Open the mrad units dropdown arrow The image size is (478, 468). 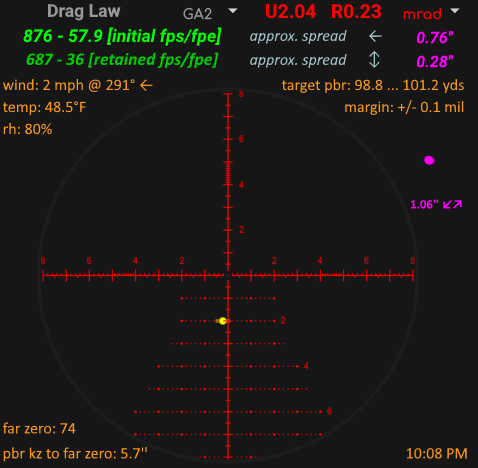[455, 11]
